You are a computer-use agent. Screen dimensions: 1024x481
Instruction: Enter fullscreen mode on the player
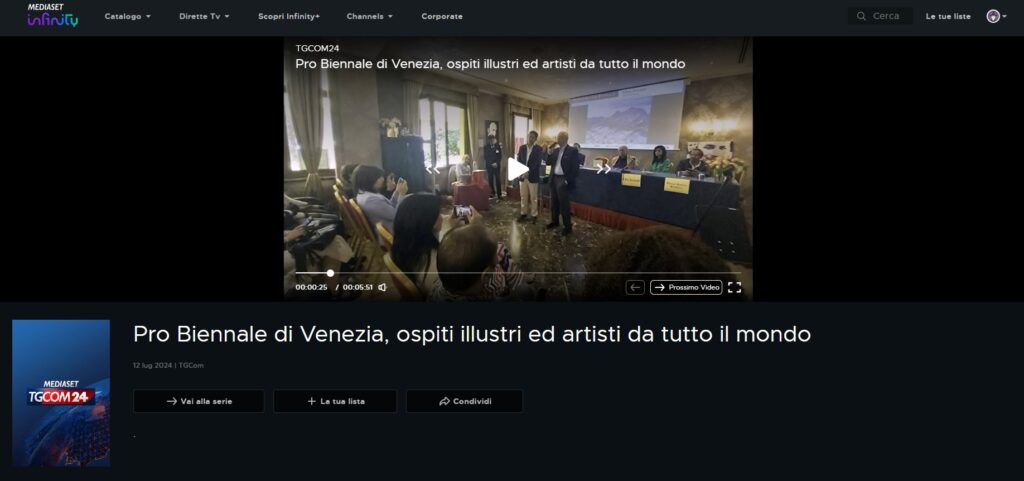click(734, 287)
